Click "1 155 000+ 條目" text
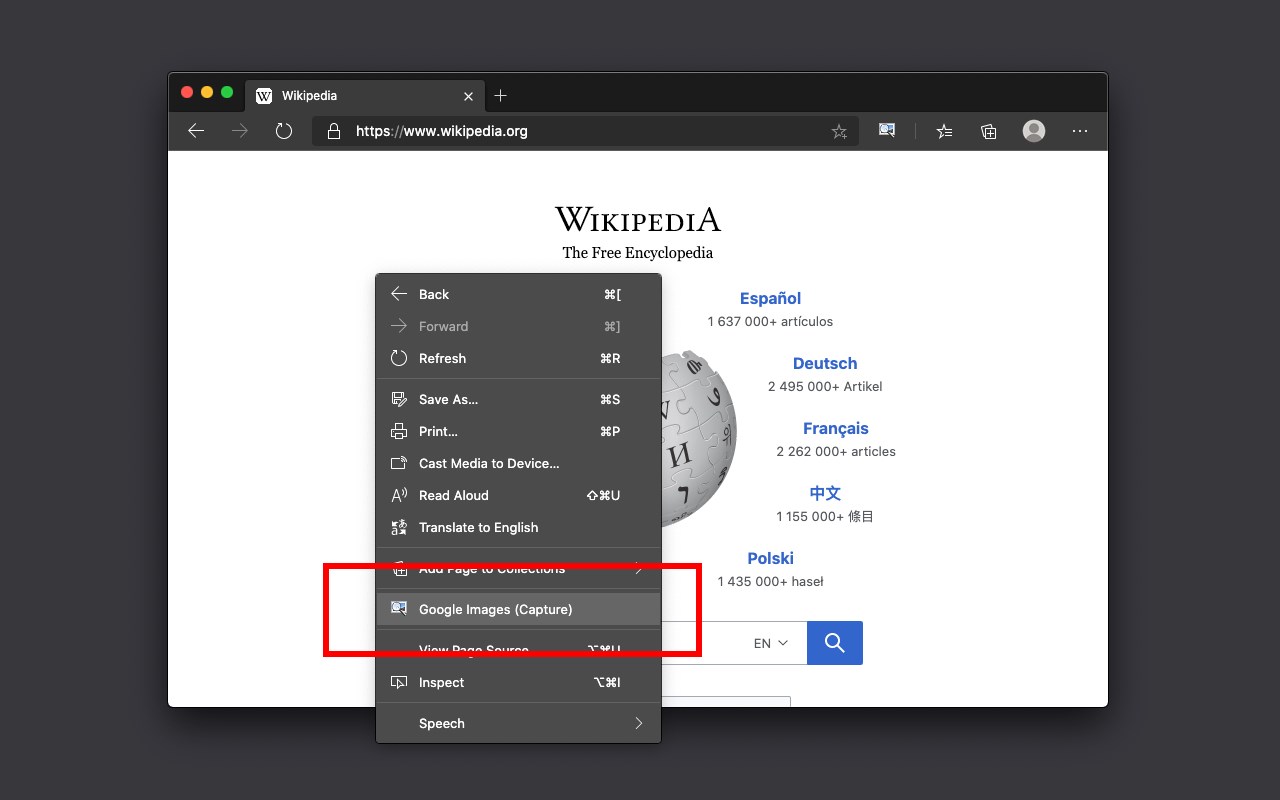This screenshot has width=1280, height=800. [825, 516]
